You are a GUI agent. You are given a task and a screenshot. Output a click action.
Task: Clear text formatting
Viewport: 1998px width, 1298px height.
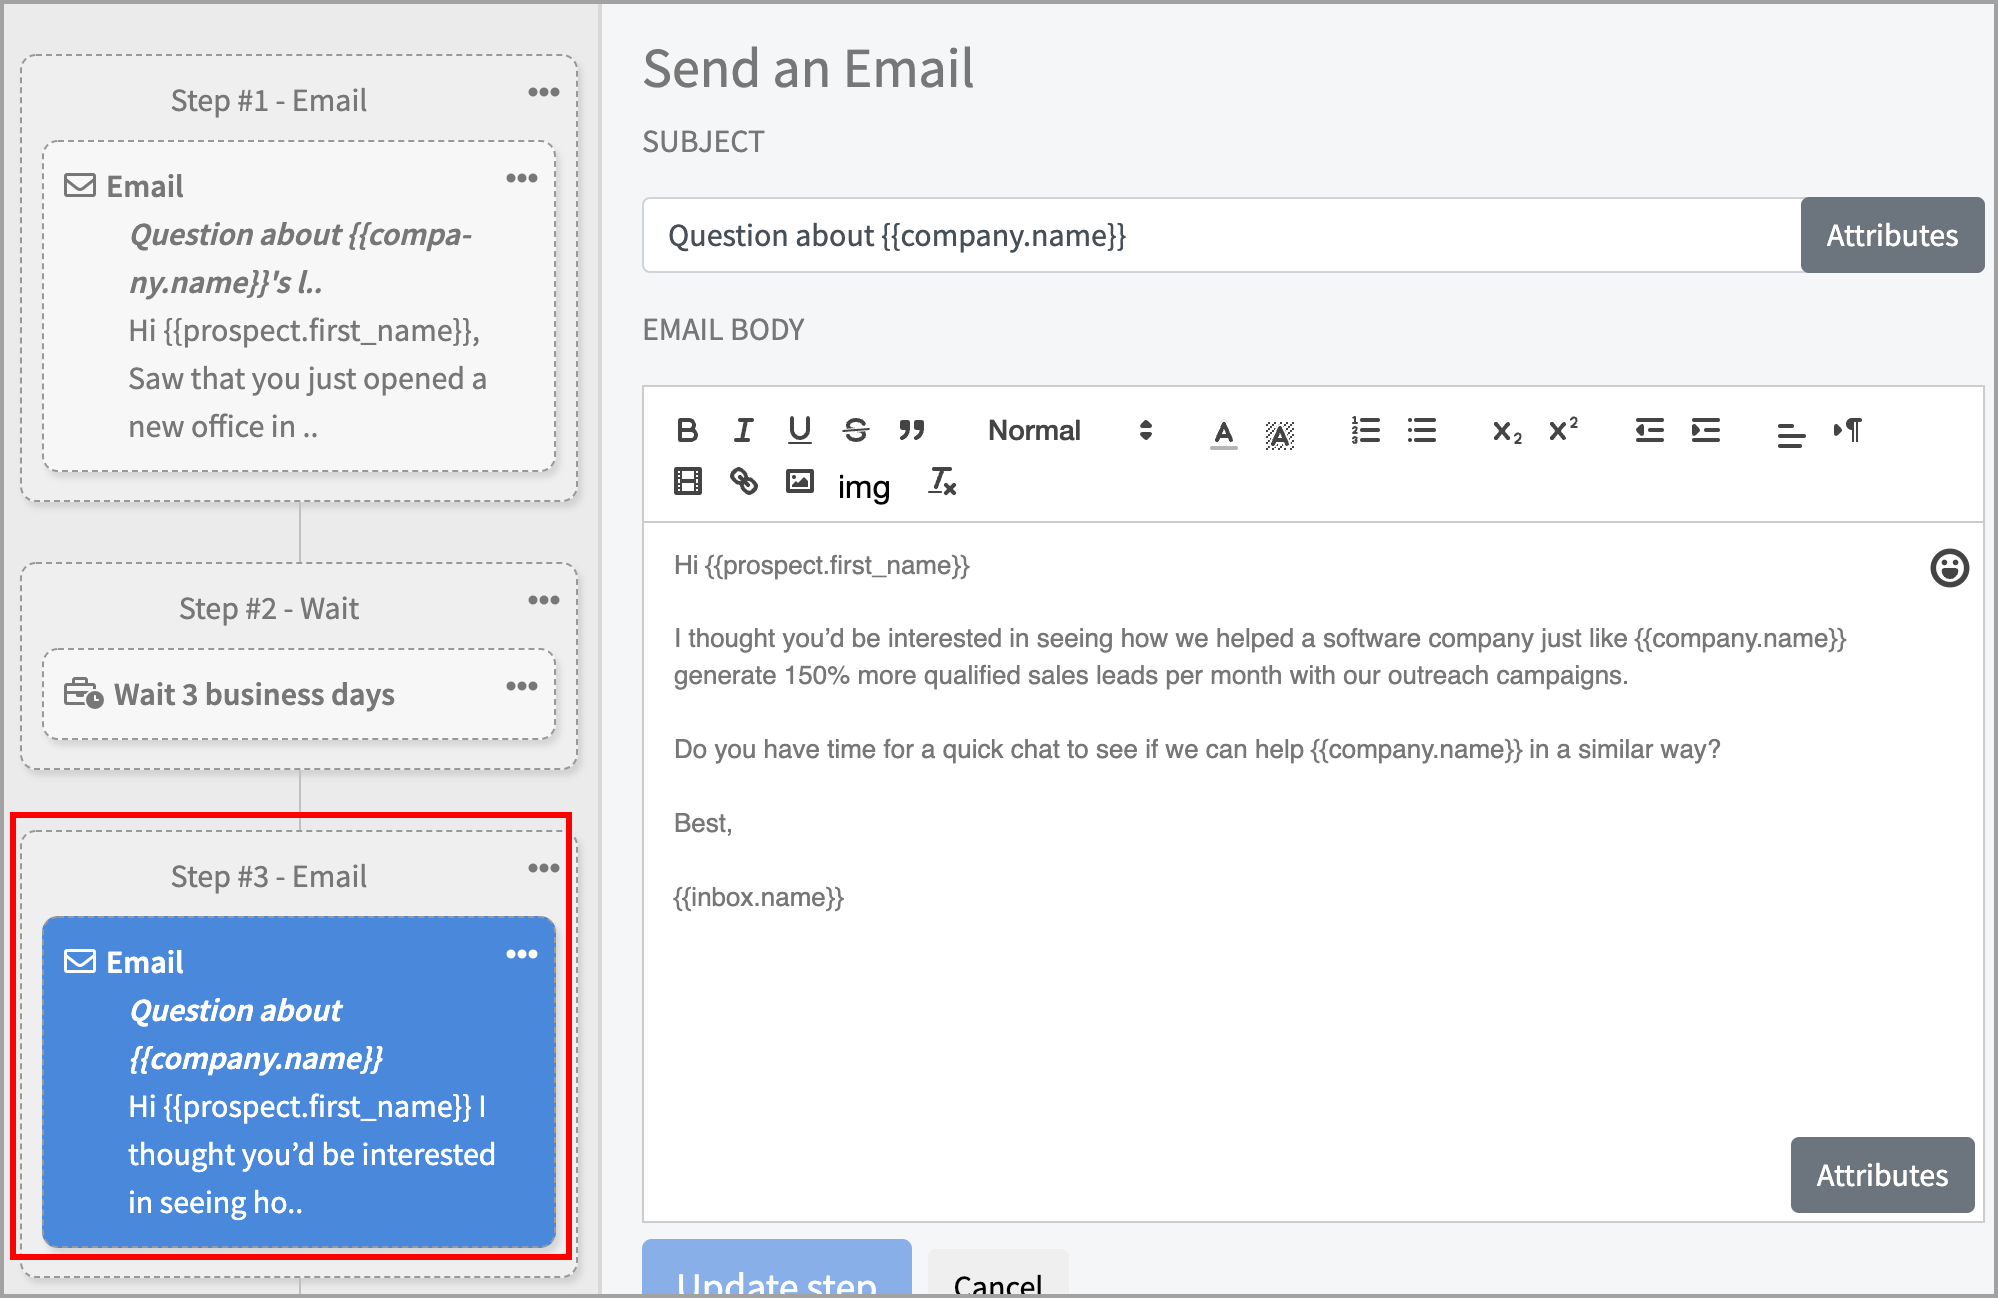[x=942, y=482]
